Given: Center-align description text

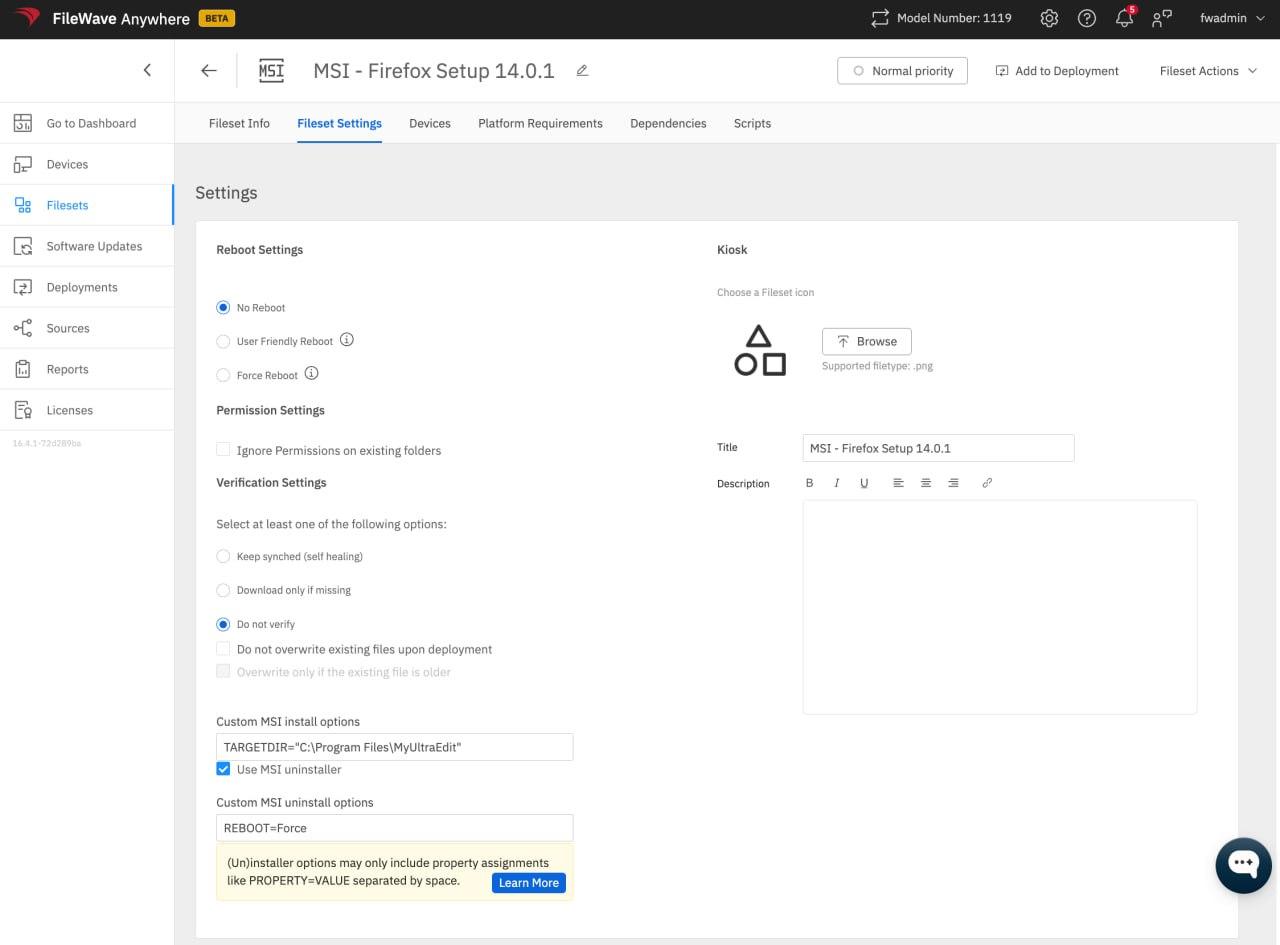Looking at the screenshot, I should coord(926,483).
